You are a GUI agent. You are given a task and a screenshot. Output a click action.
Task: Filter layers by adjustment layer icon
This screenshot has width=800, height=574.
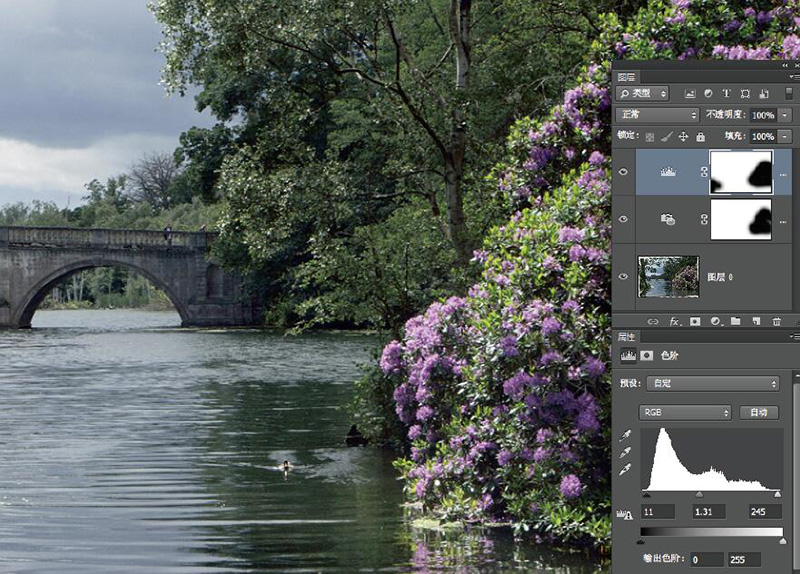click(708, 93)
